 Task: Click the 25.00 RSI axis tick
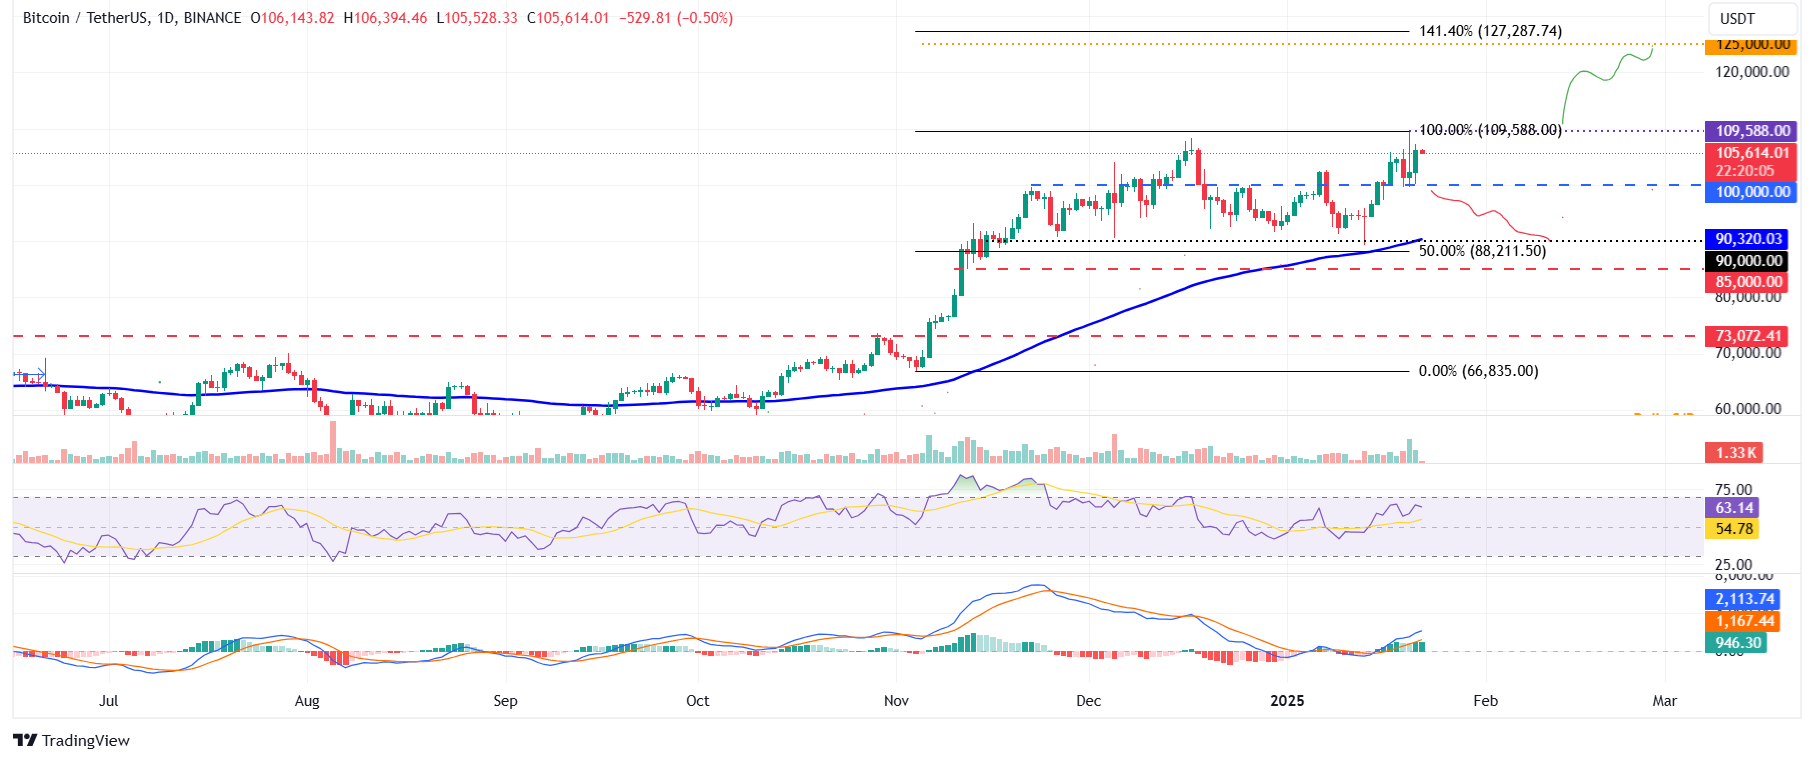tap(1733, 565)
